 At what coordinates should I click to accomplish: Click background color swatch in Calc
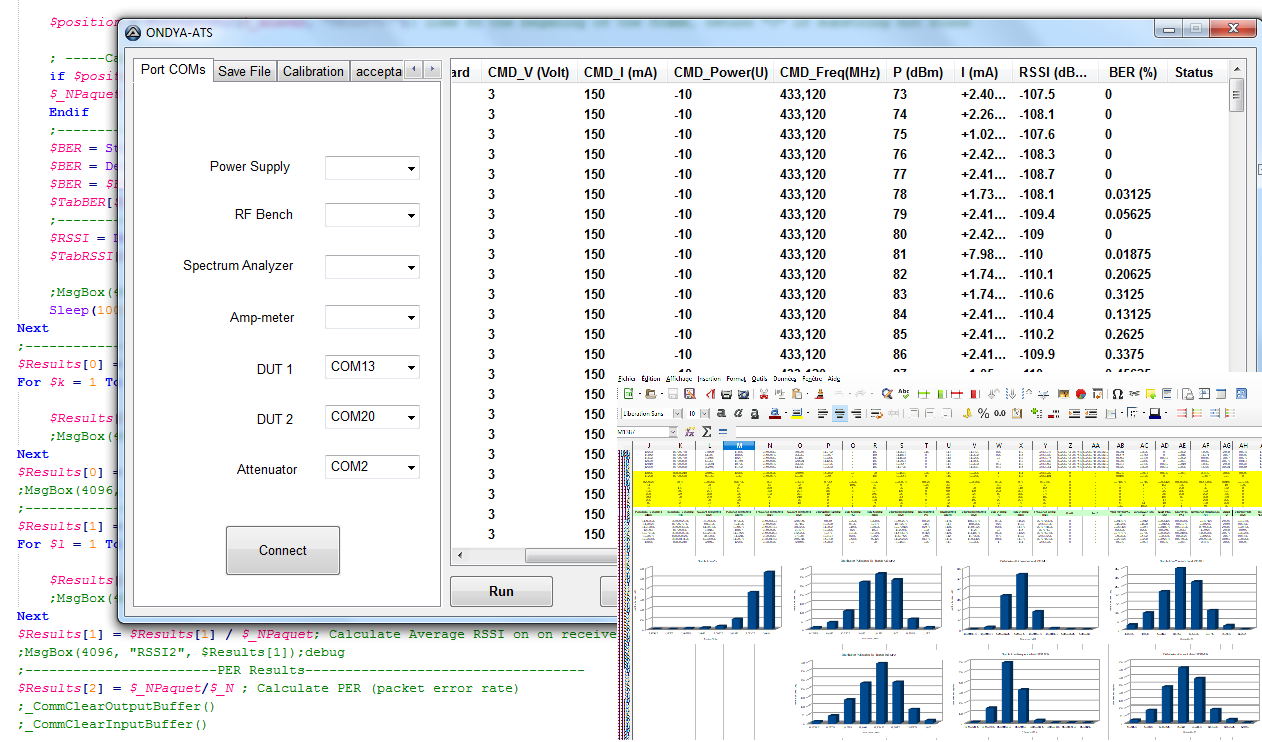click(1155, 413)
